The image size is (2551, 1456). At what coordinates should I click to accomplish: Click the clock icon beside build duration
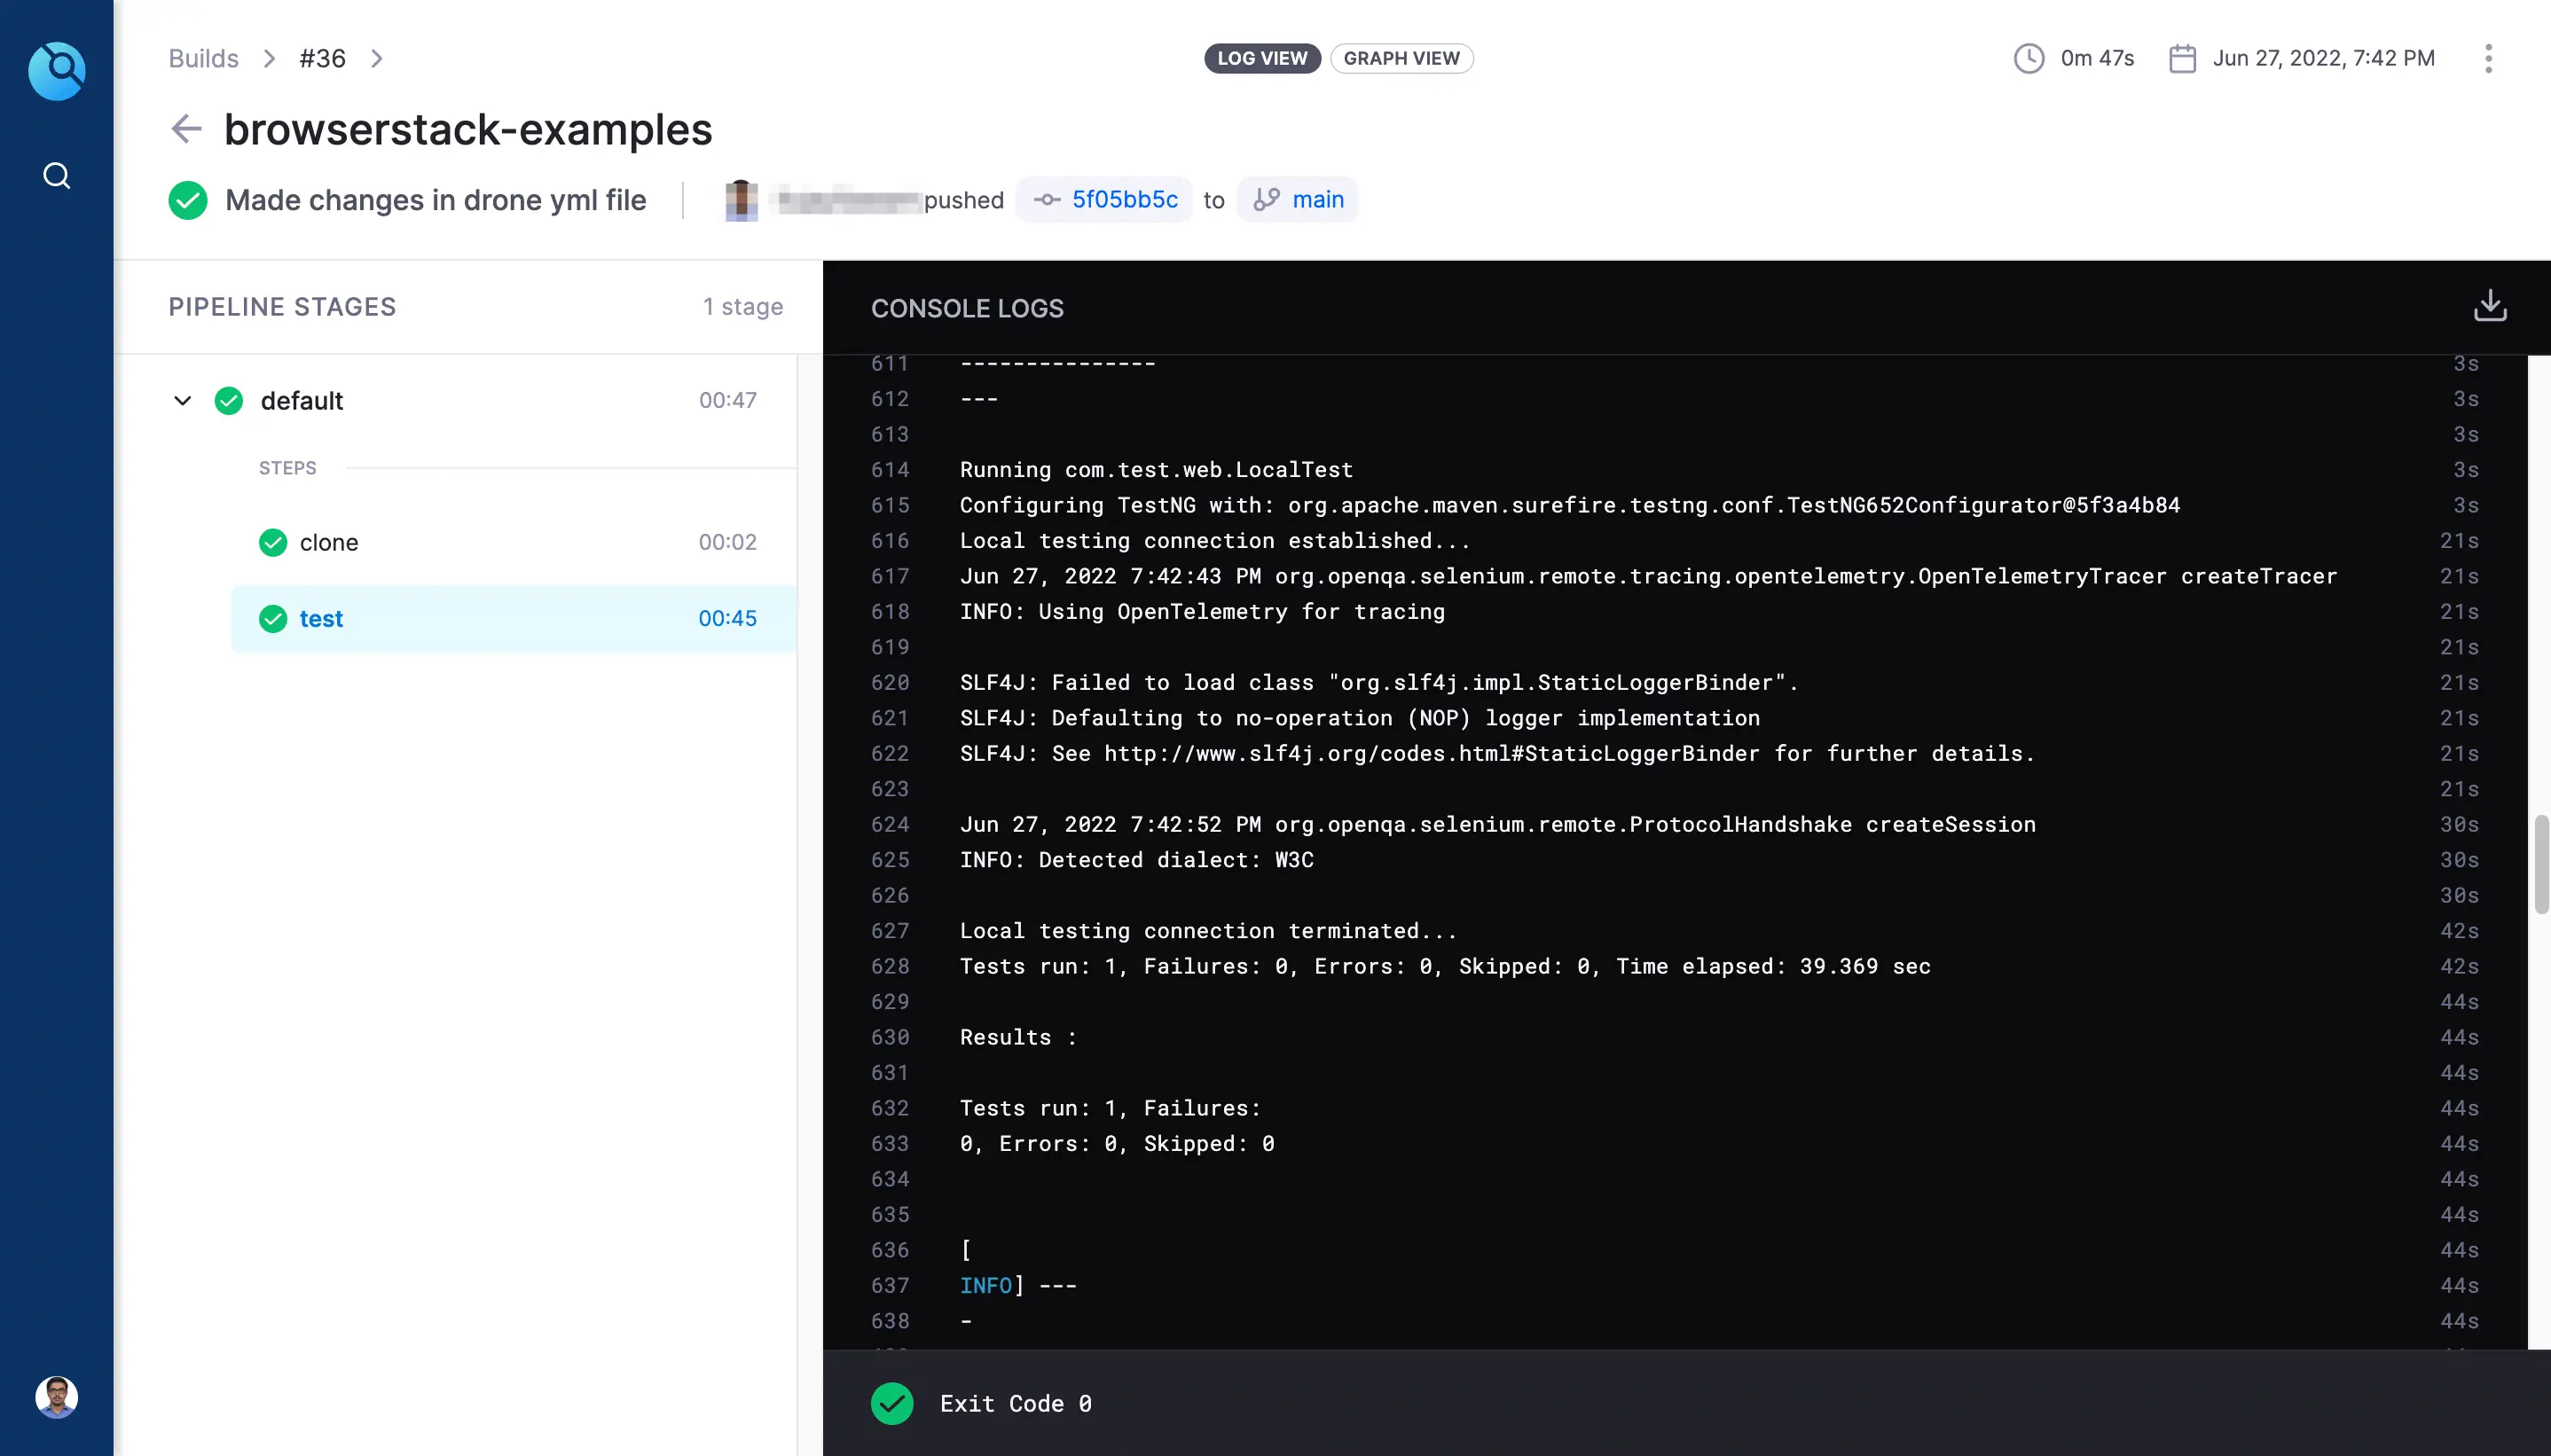(2028, 58)
